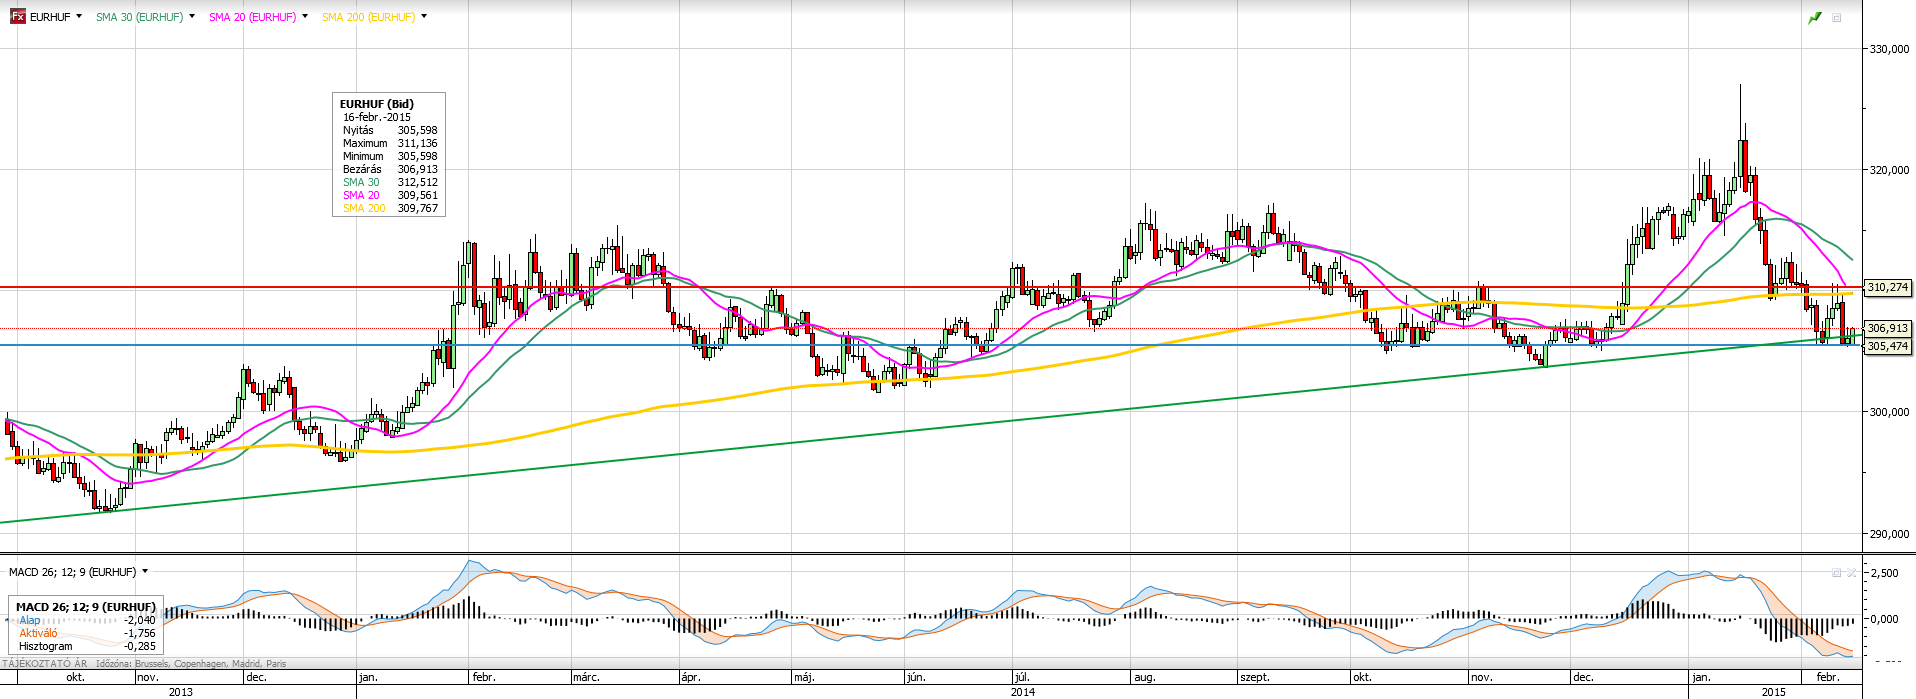Screen dimensions: 1916x699
Task: Maximize the main price chart panel
Action: [x=1837, y=18]
